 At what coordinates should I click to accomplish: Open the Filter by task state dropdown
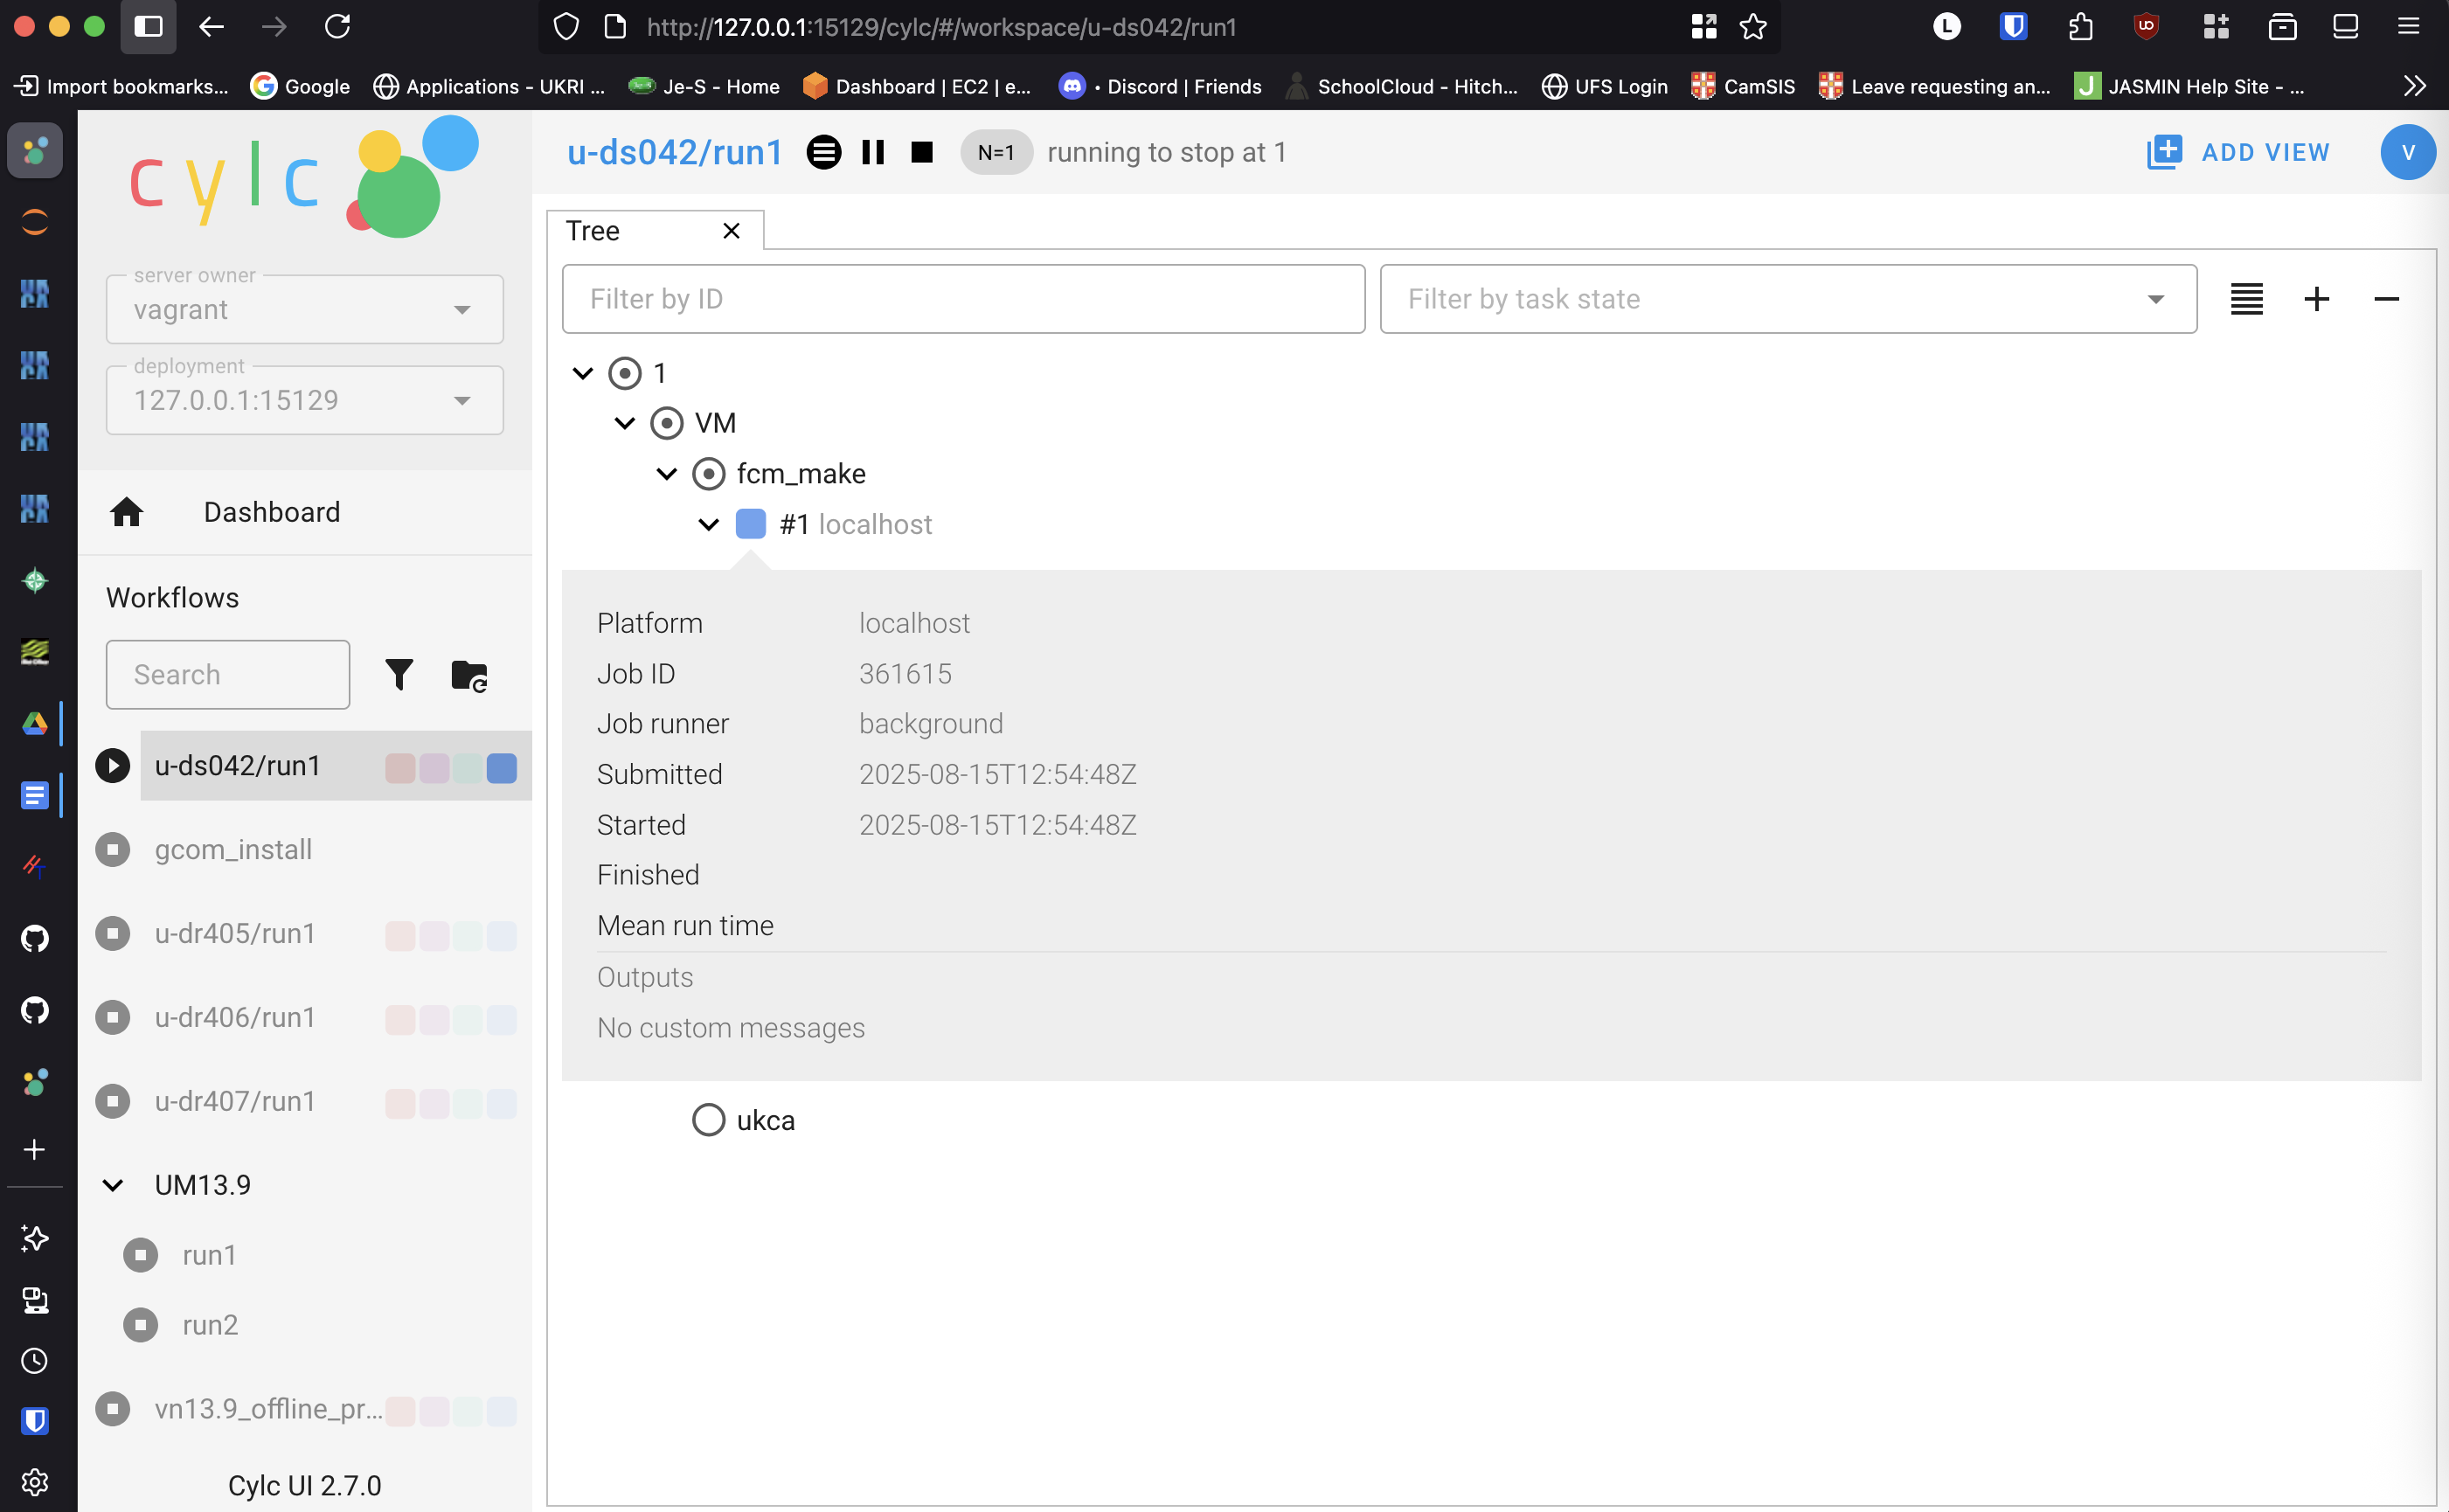click(1788, 299)
